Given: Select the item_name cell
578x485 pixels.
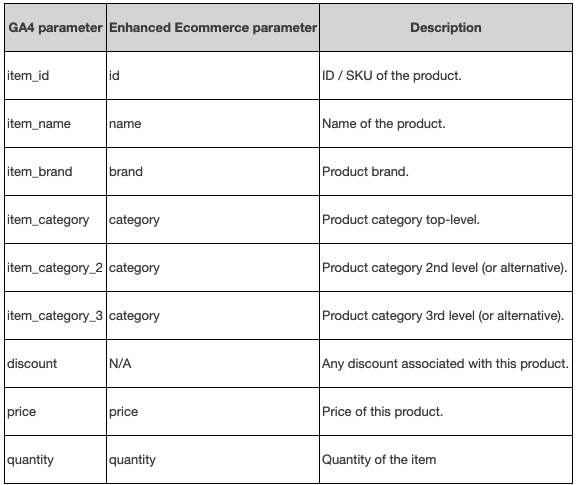Looking at the screenshot, I should pos(55,123).
